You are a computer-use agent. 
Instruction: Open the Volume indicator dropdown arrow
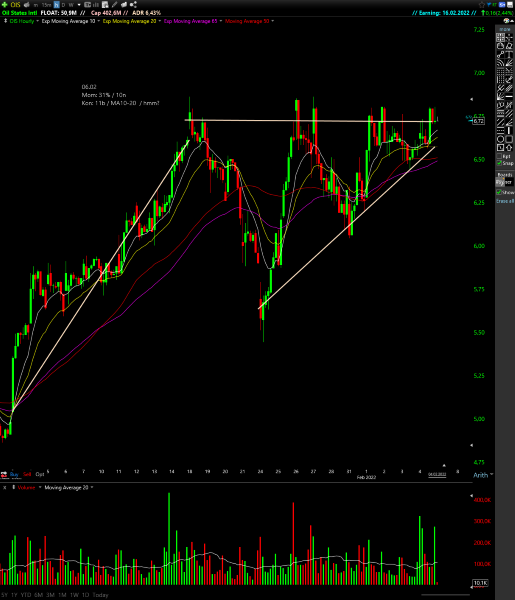tap(40, 487)
